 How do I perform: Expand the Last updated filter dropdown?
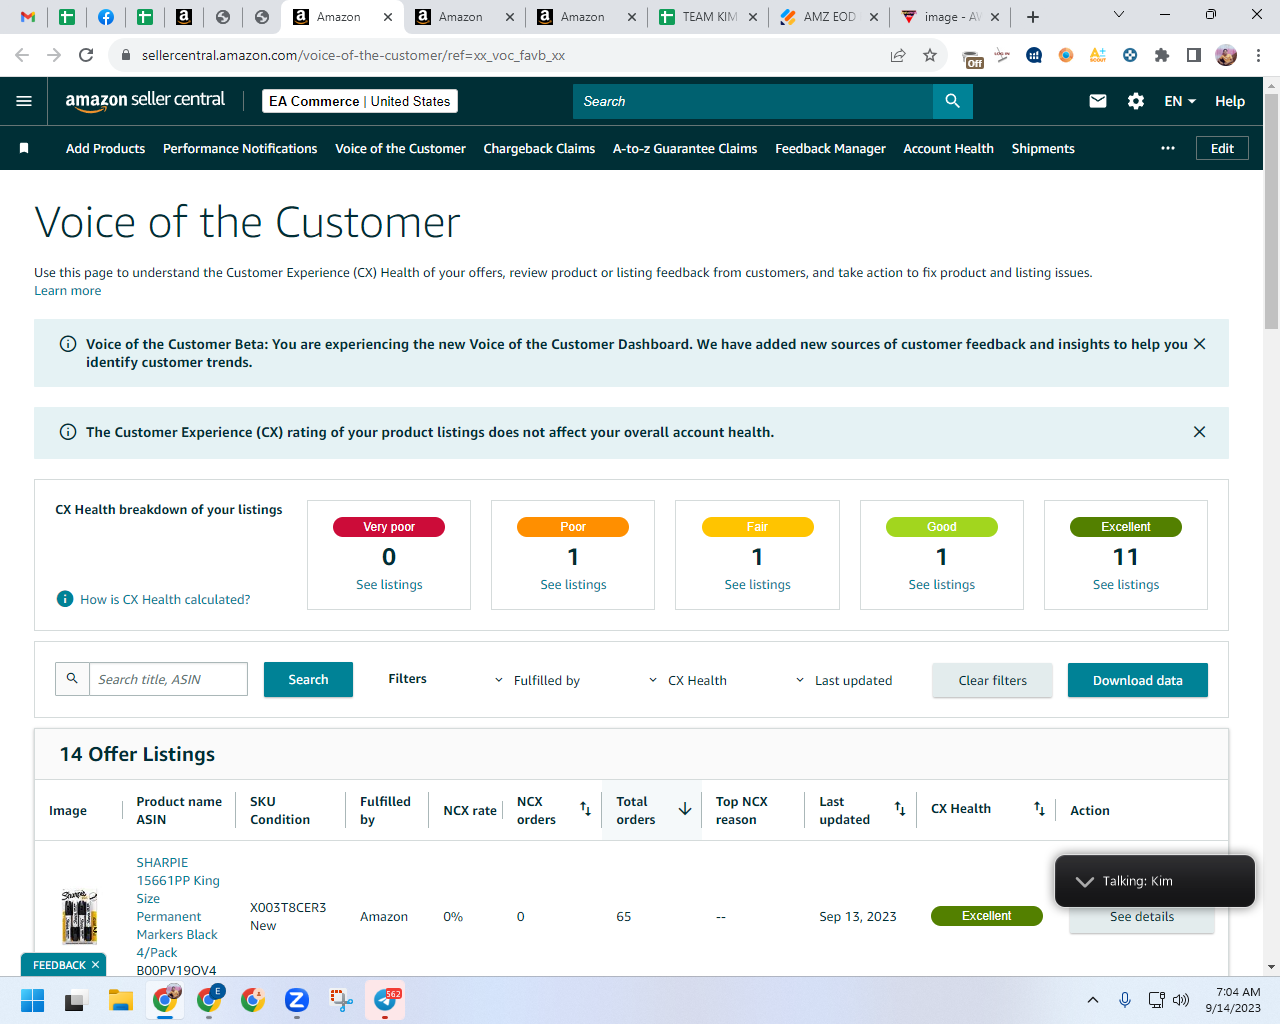pos(843,680)
